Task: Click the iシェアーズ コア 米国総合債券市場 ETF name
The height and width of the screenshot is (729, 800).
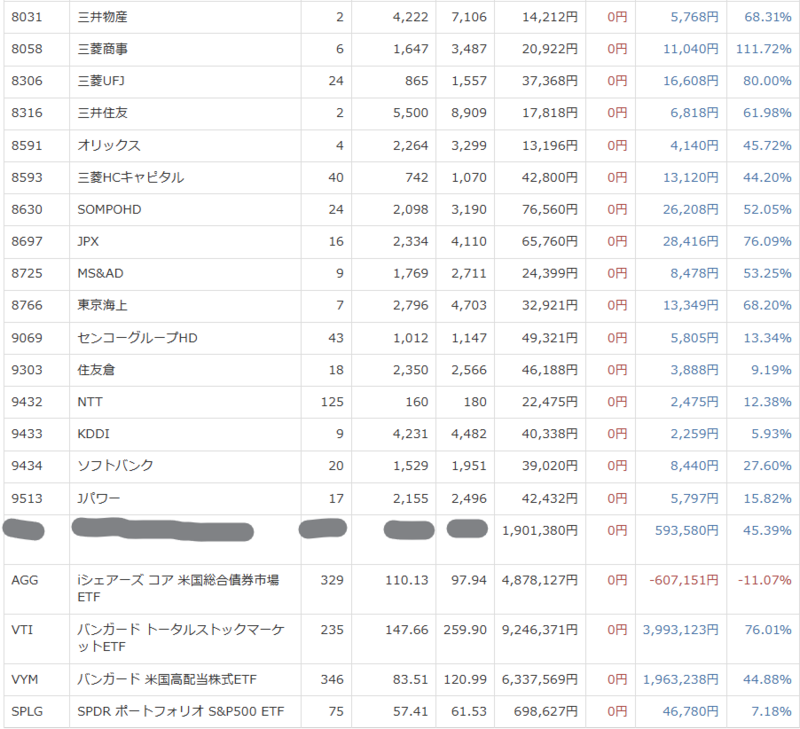Action: point(178,588)
